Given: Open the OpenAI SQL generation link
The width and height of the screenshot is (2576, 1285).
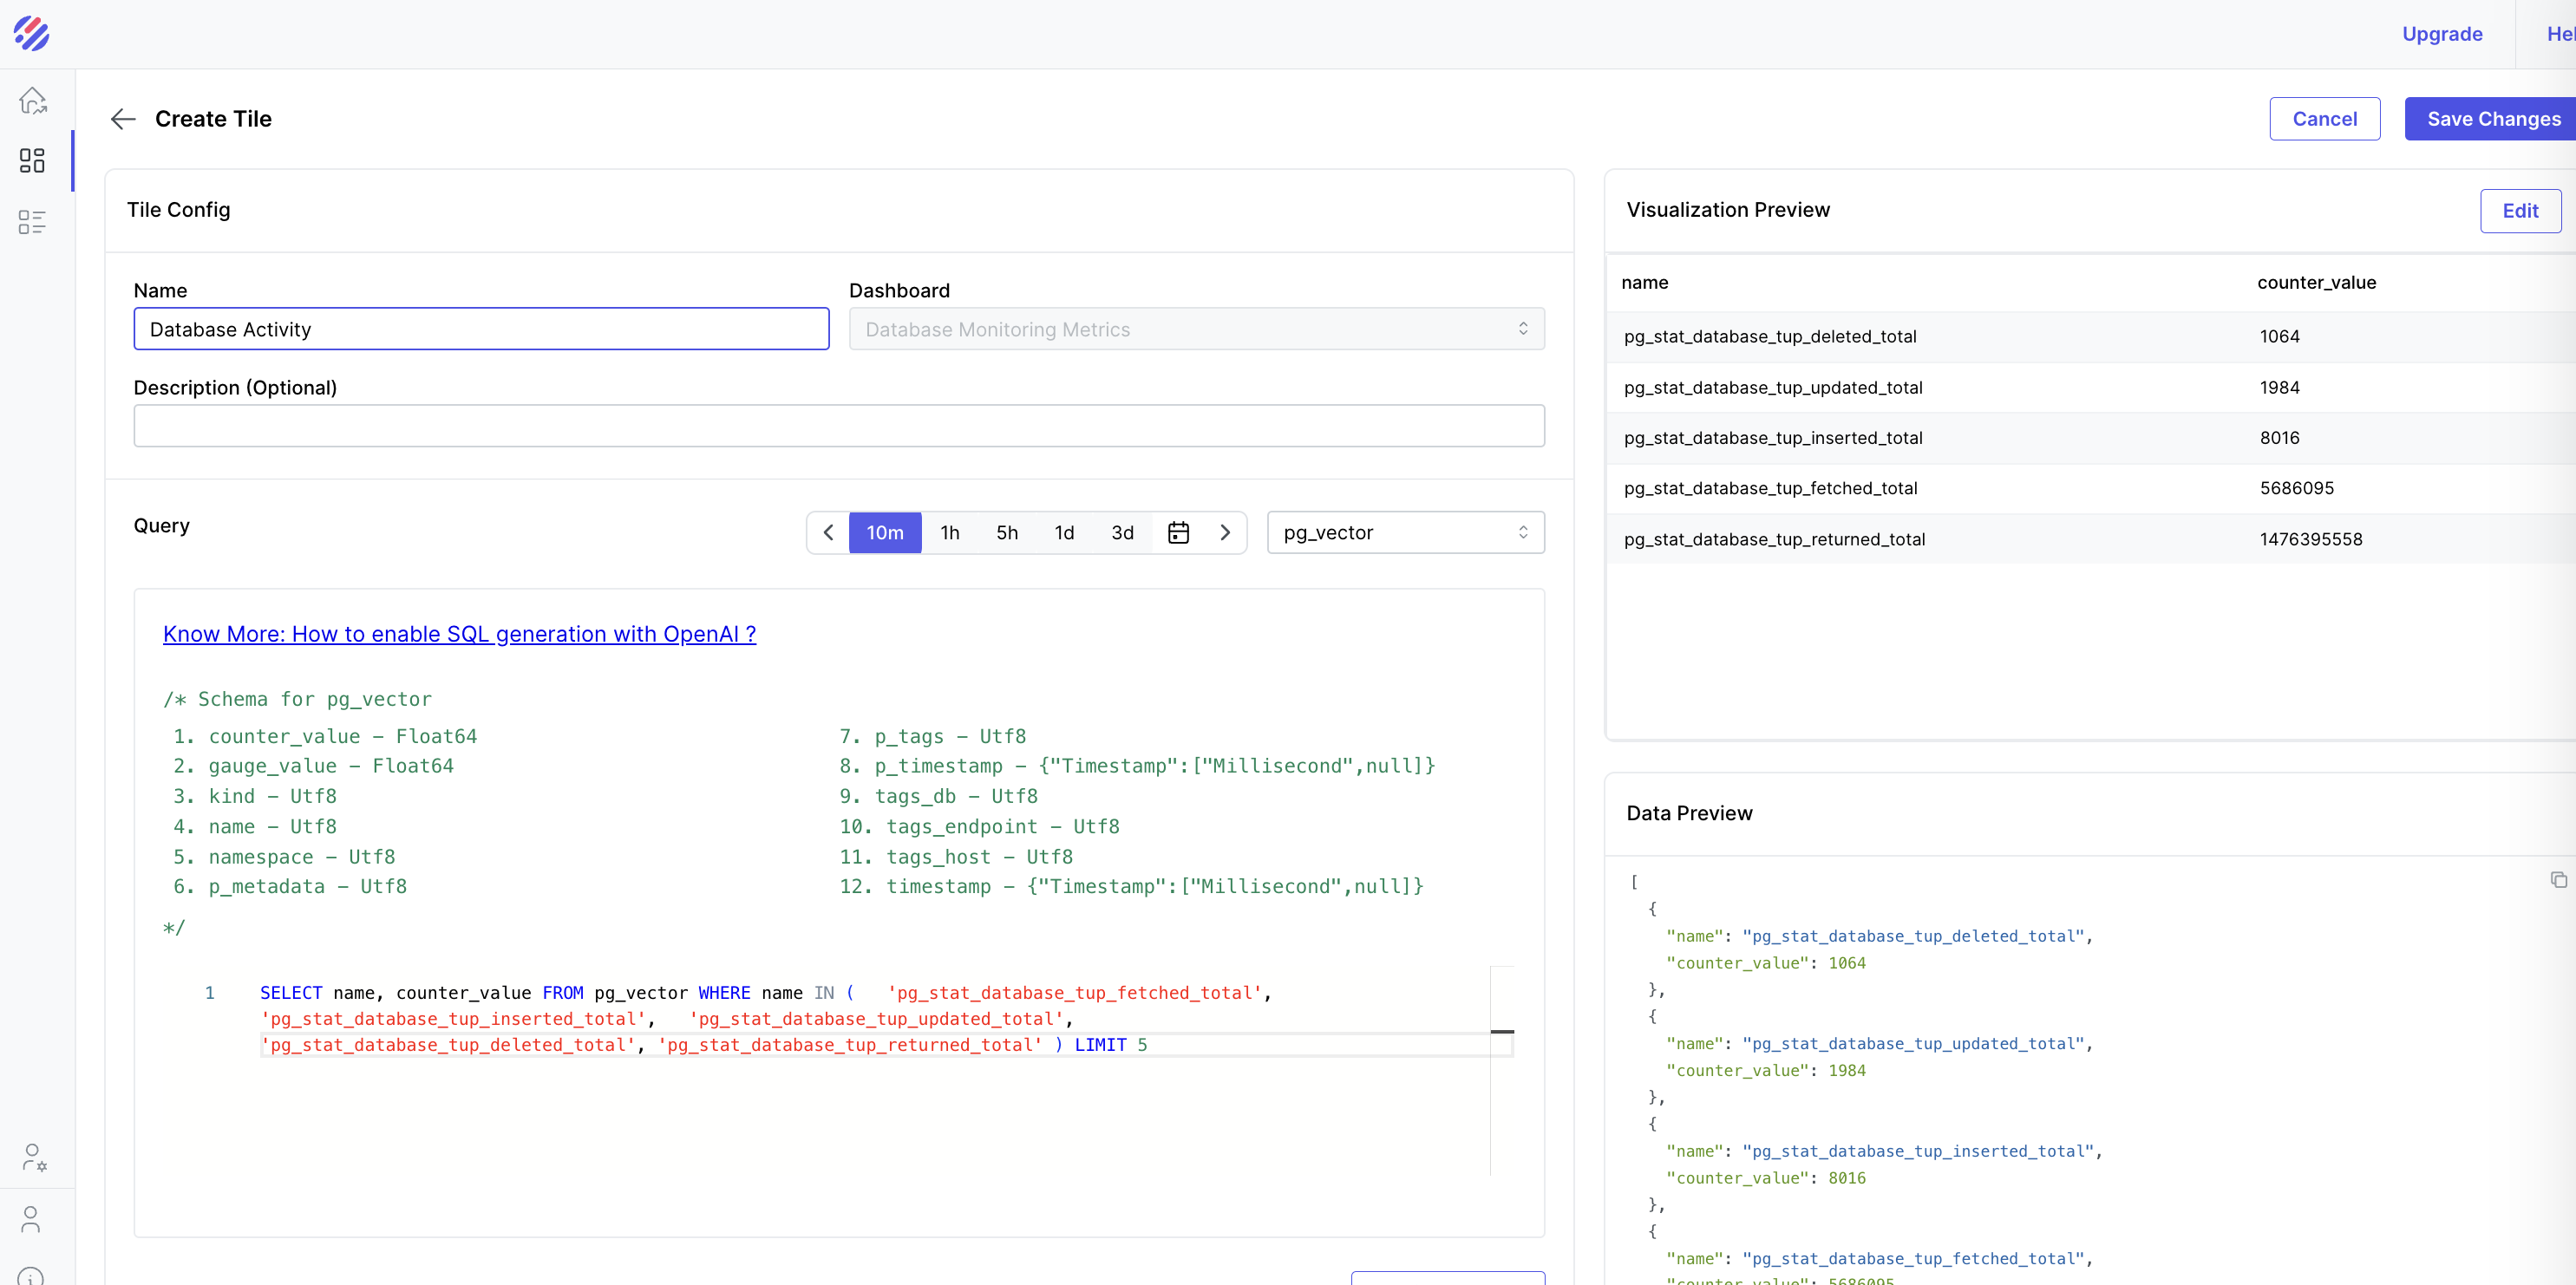Looking at the screenshot, I should click(x=459, y=634).
